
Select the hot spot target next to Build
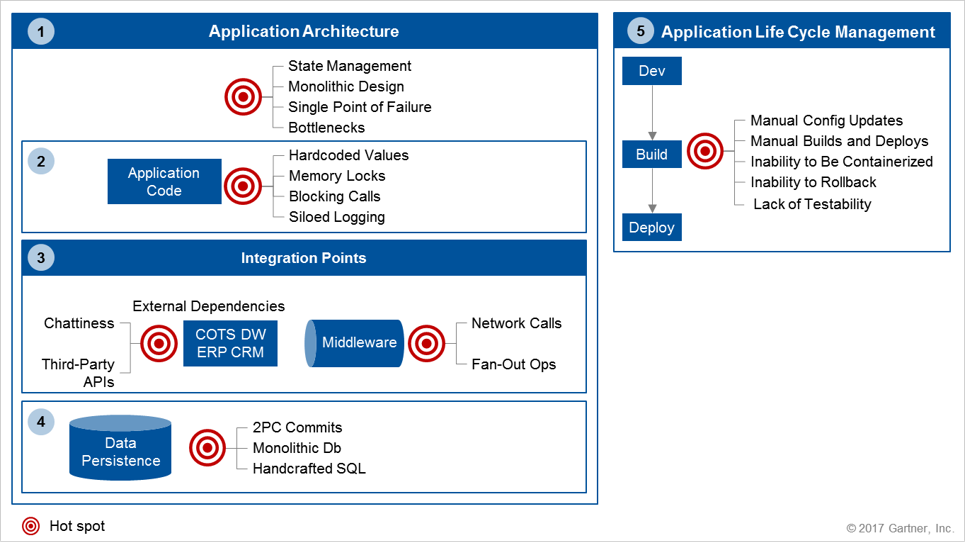(705, 152)
